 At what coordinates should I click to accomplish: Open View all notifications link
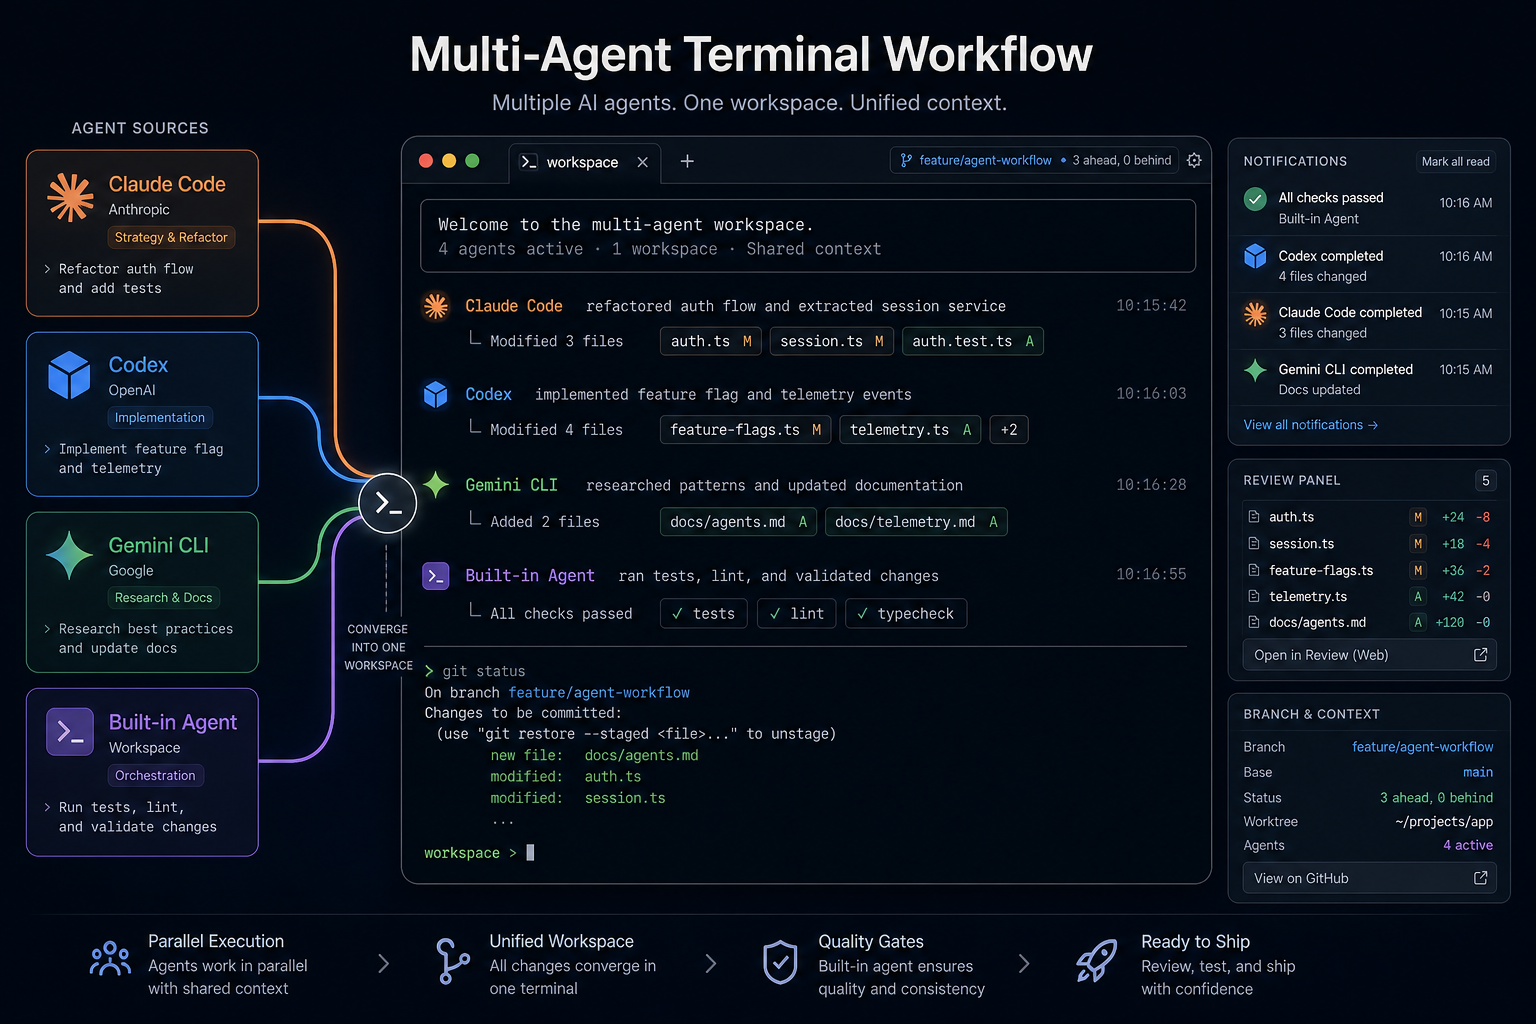(1311, 425)
